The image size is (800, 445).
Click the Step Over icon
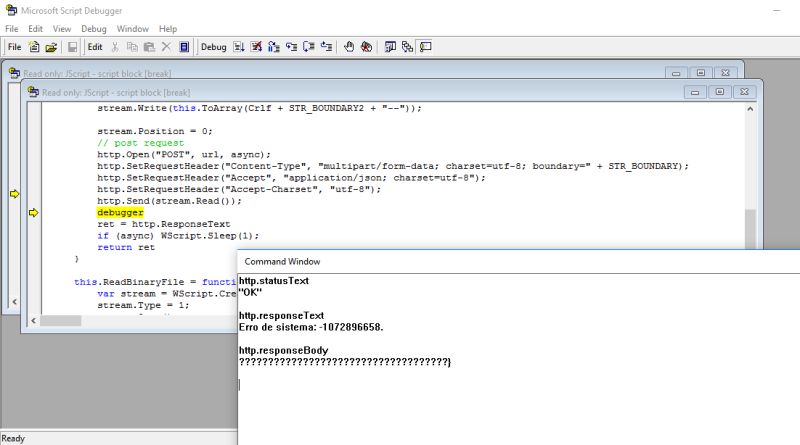click(309, 47)
